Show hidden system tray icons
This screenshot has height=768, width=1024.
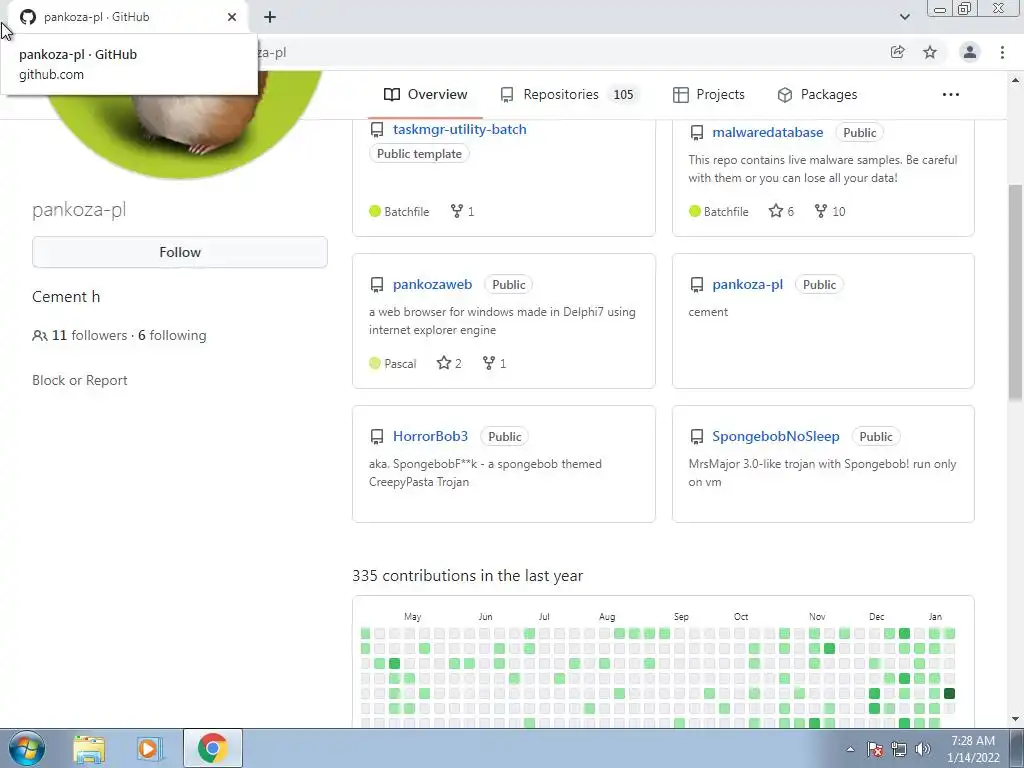pyautogui.click(x=850, y=749)
